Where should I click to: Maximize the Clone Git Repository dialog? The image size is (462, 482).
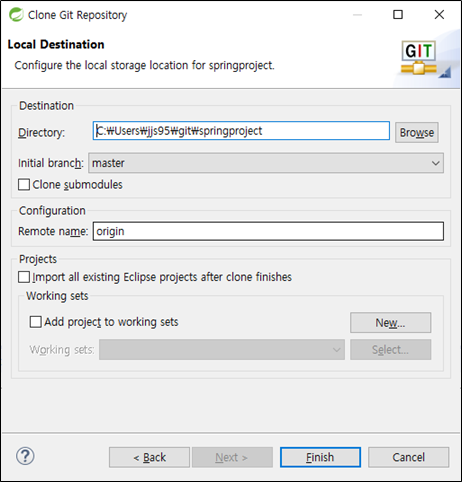pos(398,15)
